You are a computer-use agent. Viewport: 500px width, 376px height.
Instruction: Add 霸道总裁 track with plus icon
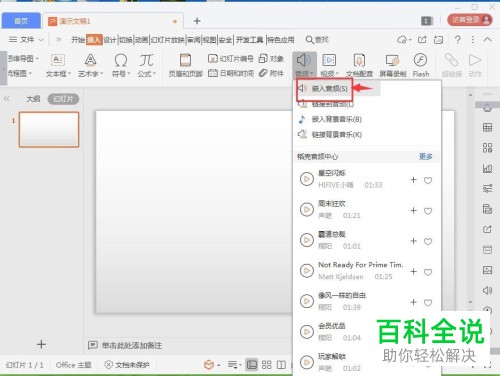pos(413,241)
